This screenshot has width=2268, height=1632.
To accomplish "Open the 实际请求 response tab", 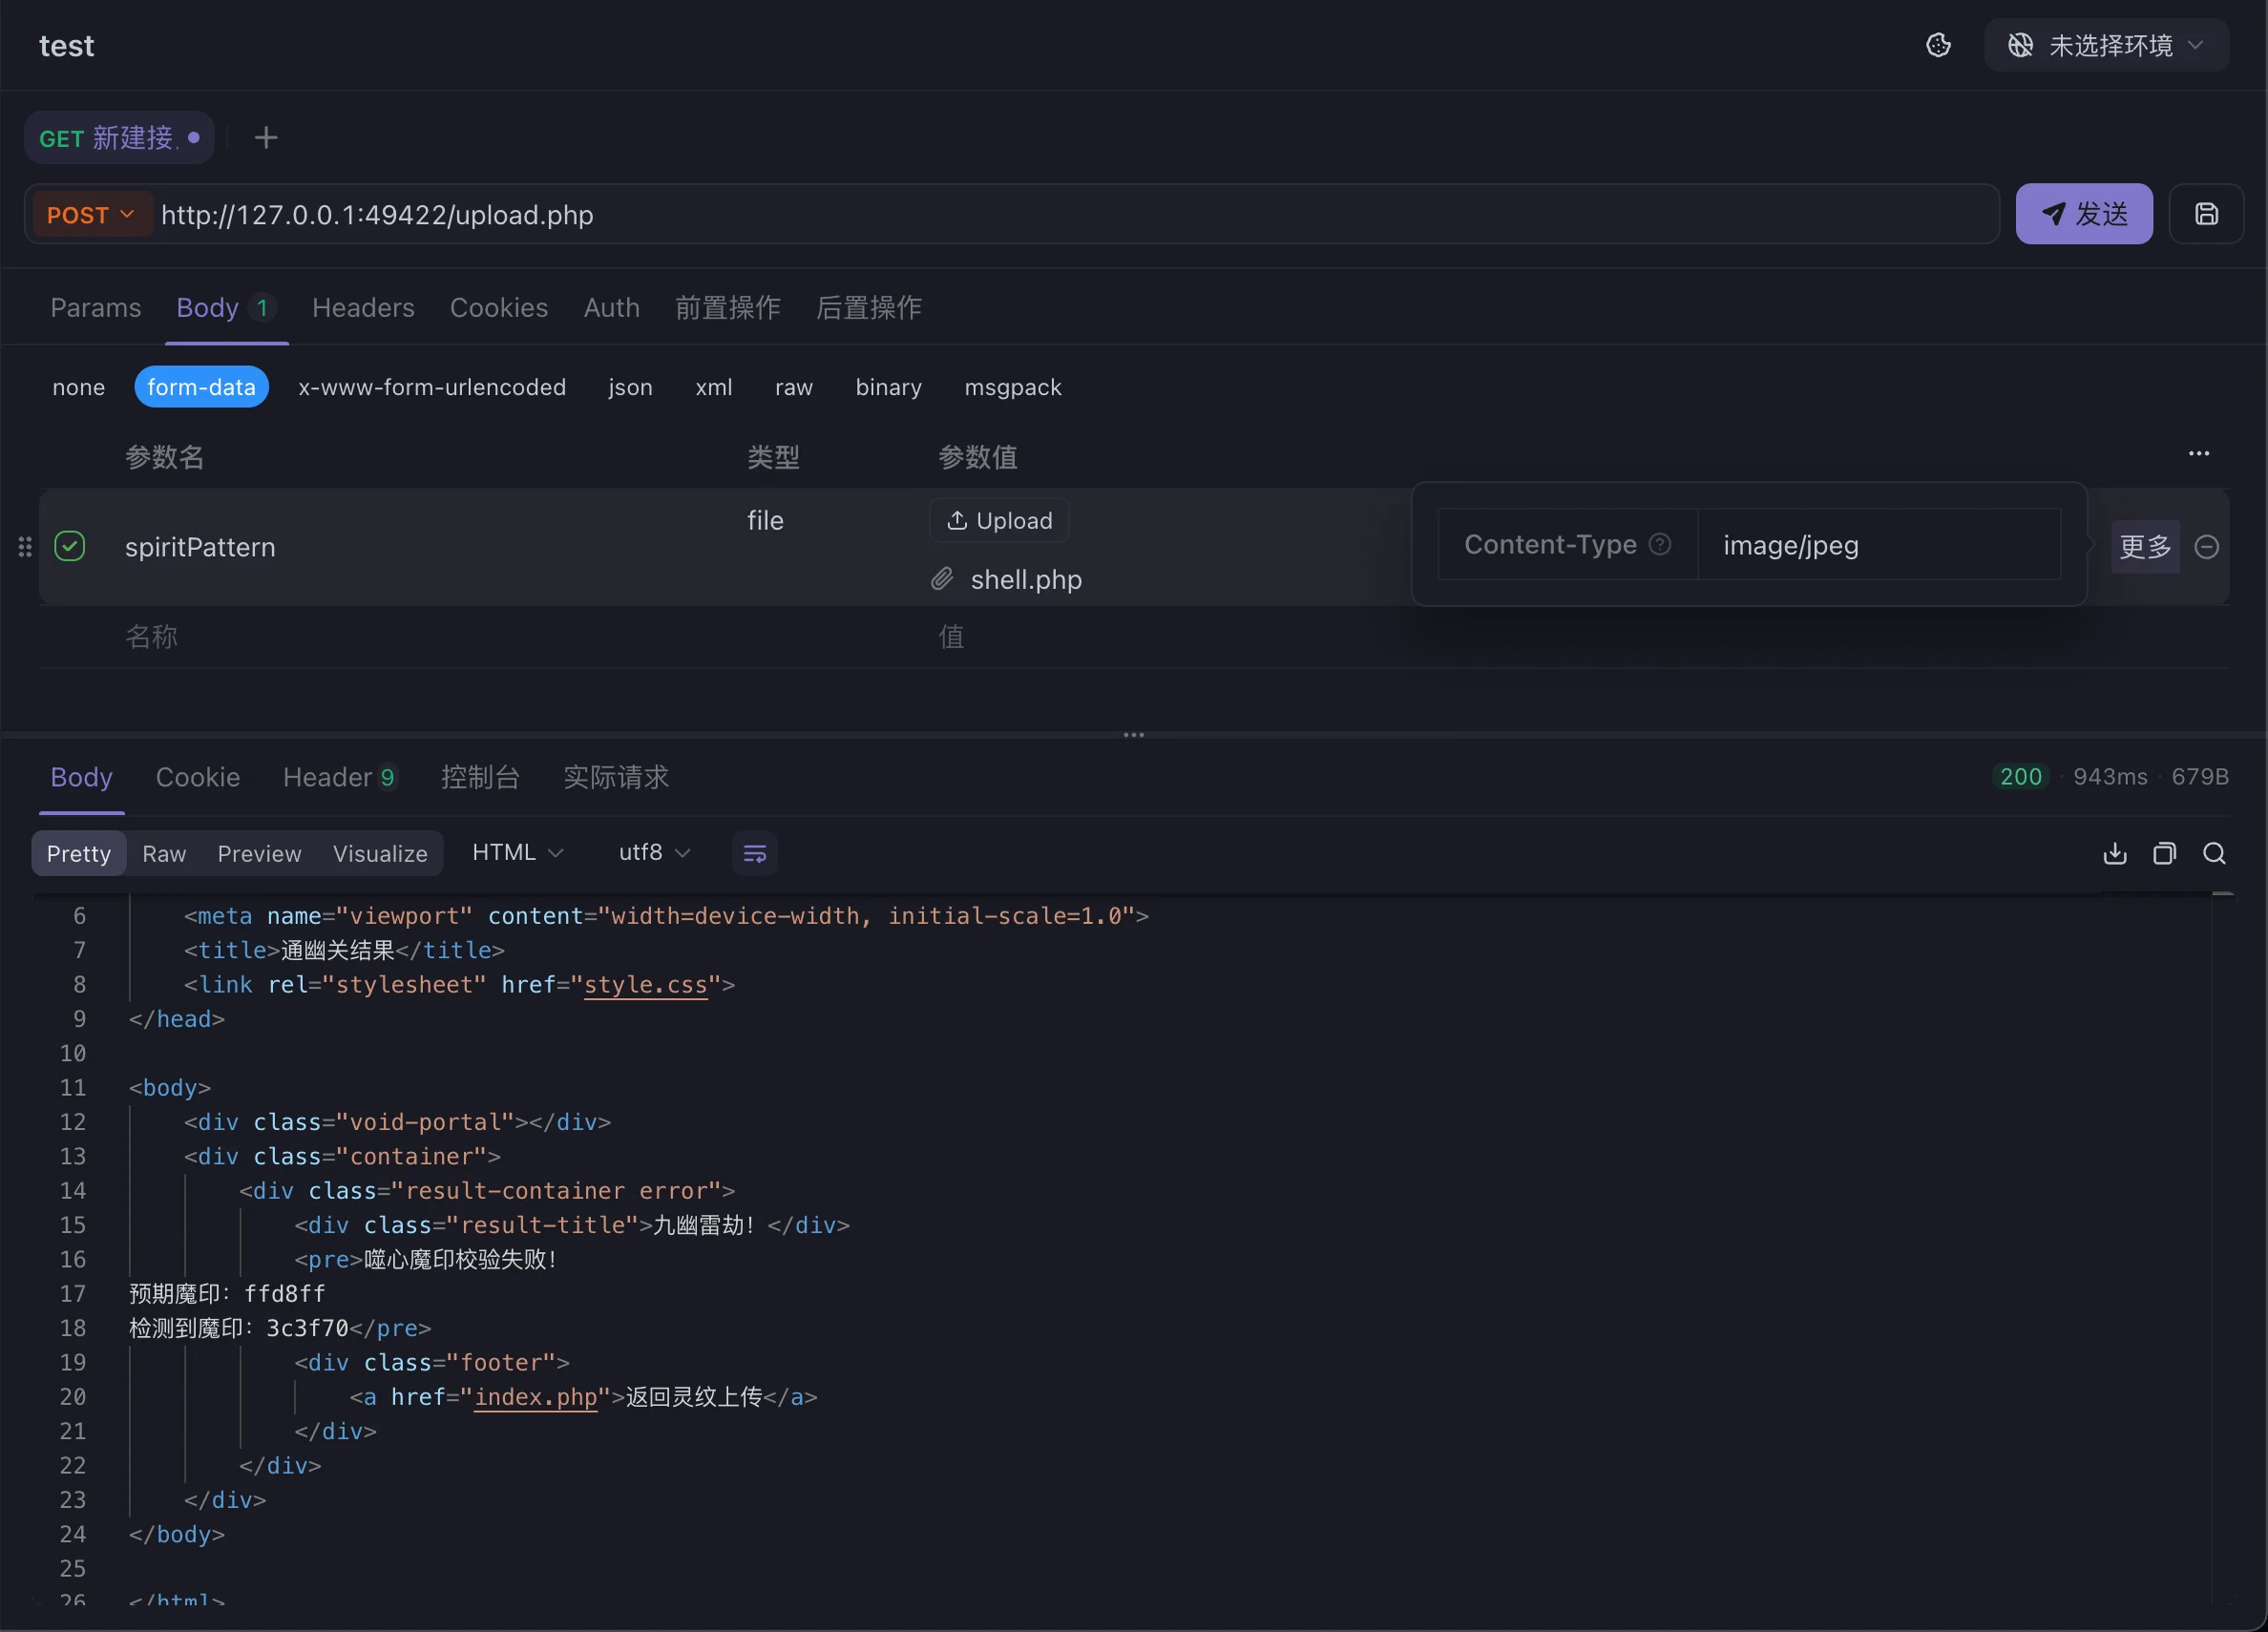I will click(615, 777).
